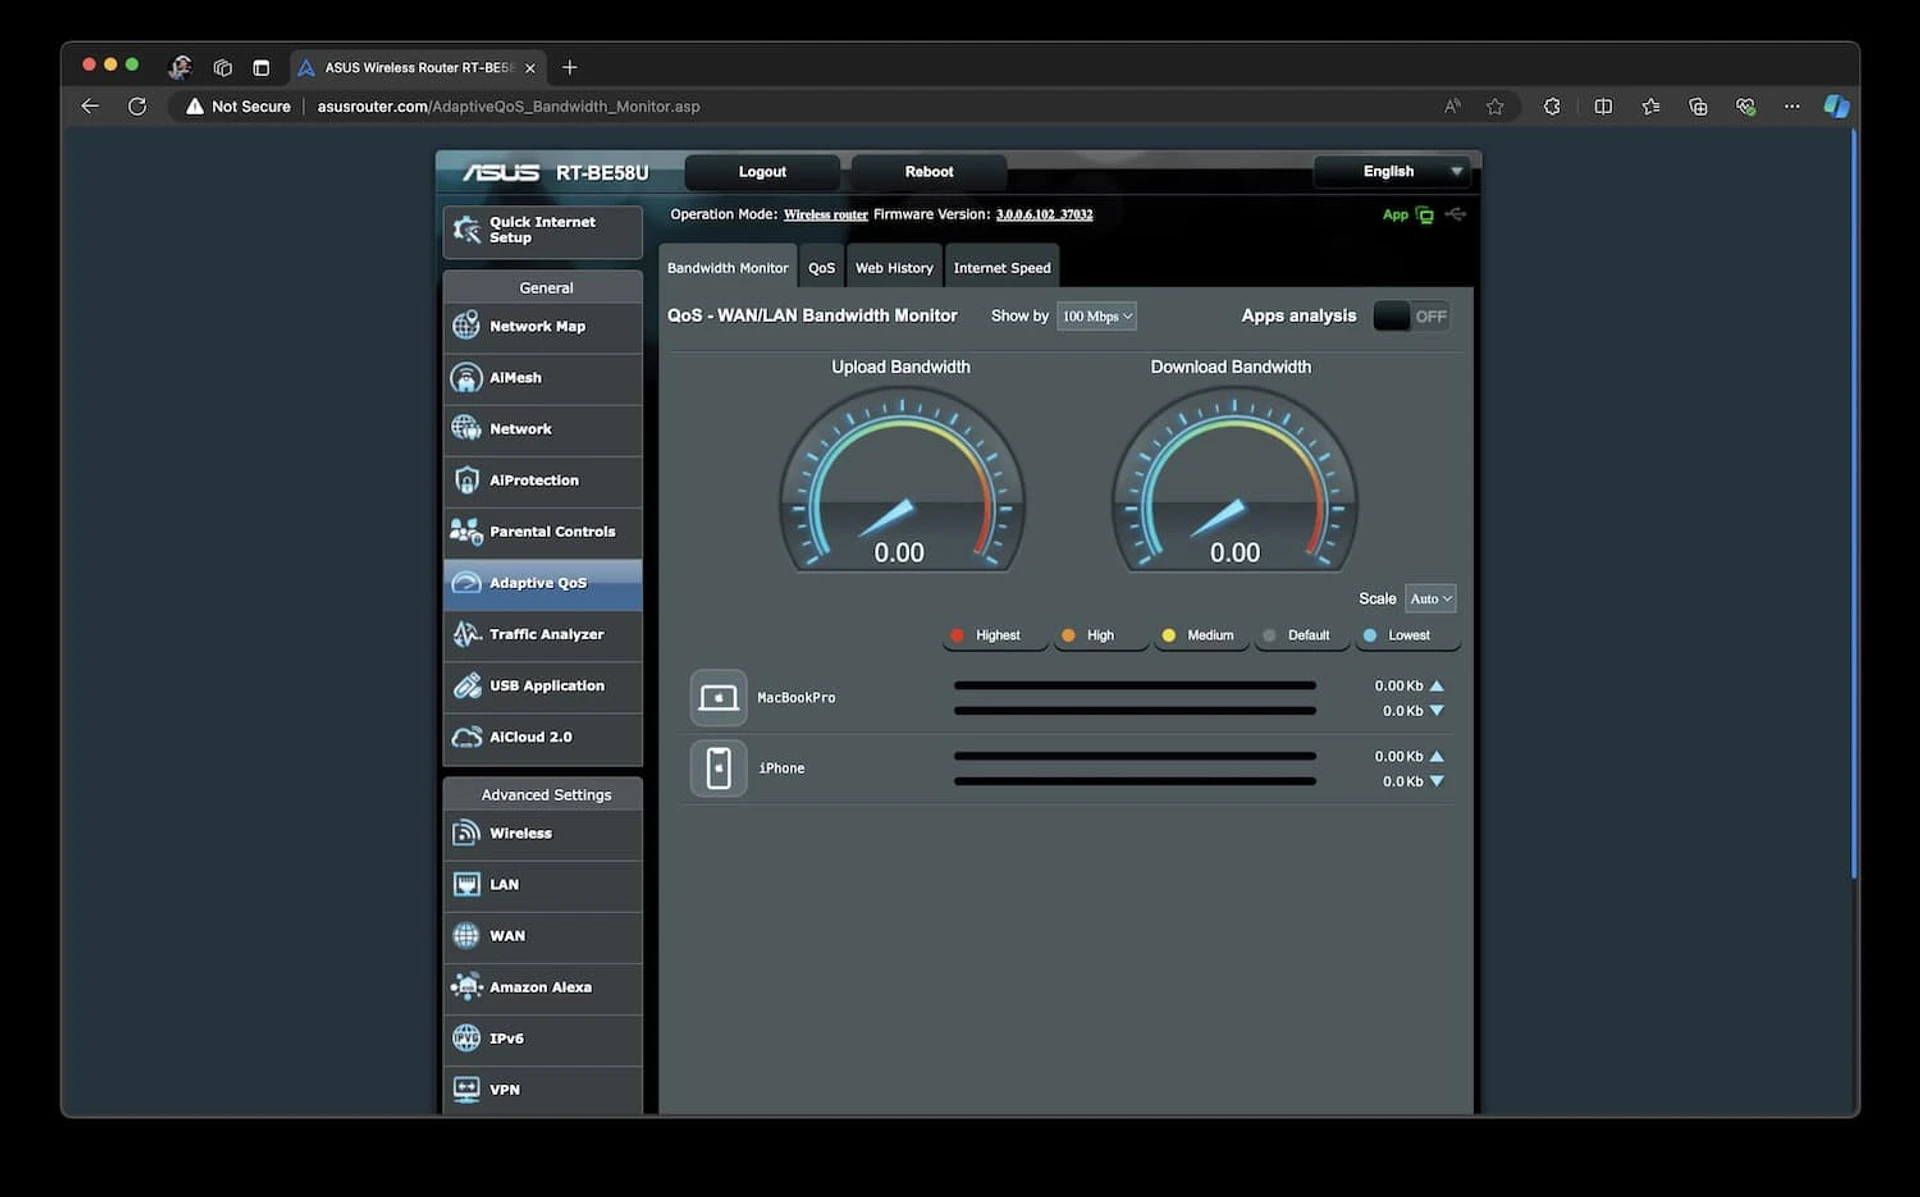Image resolution: width=1920 pixels, height=1197 pixels.
Task: Select the Adaptive QoS gauge icon
Action: pos(466,583)
